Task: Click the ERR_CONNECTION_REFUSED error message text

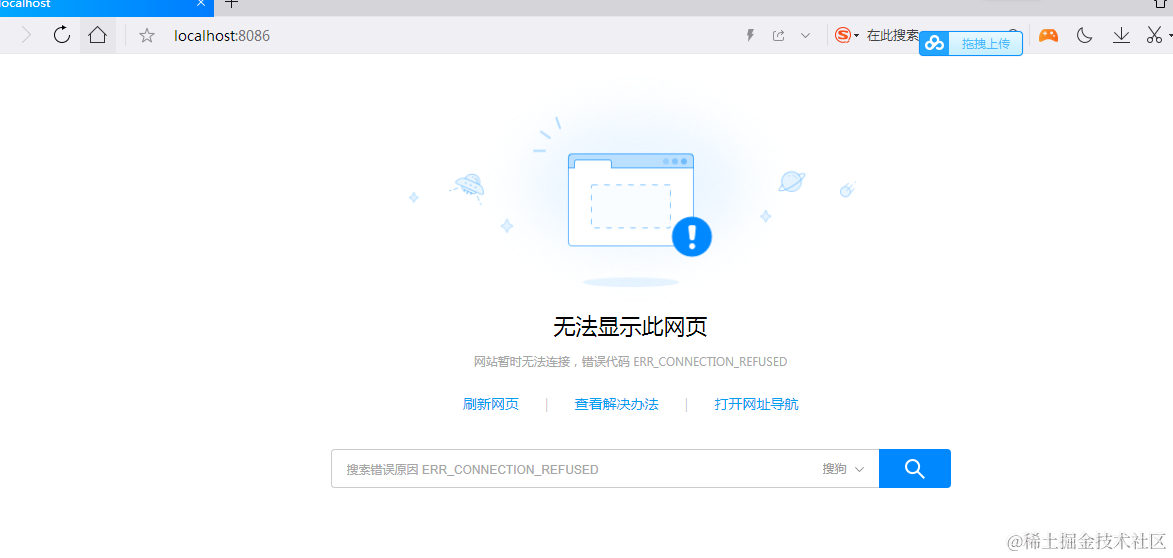Action: tap(631, 362)
